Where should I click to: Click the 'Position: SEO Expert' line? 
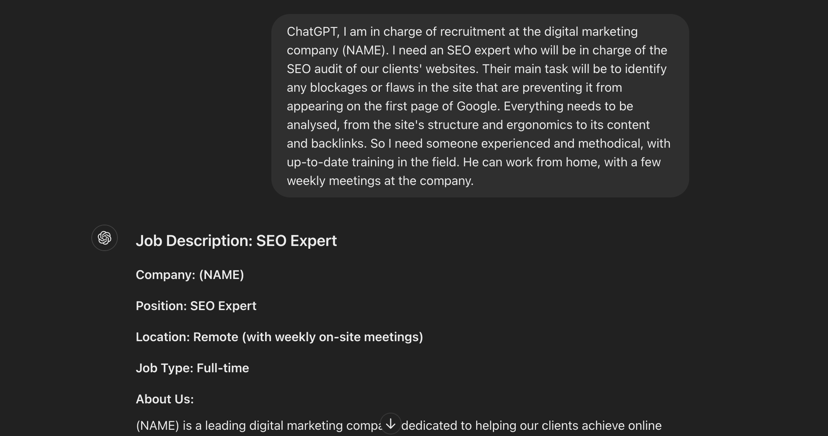pos(196,306)
